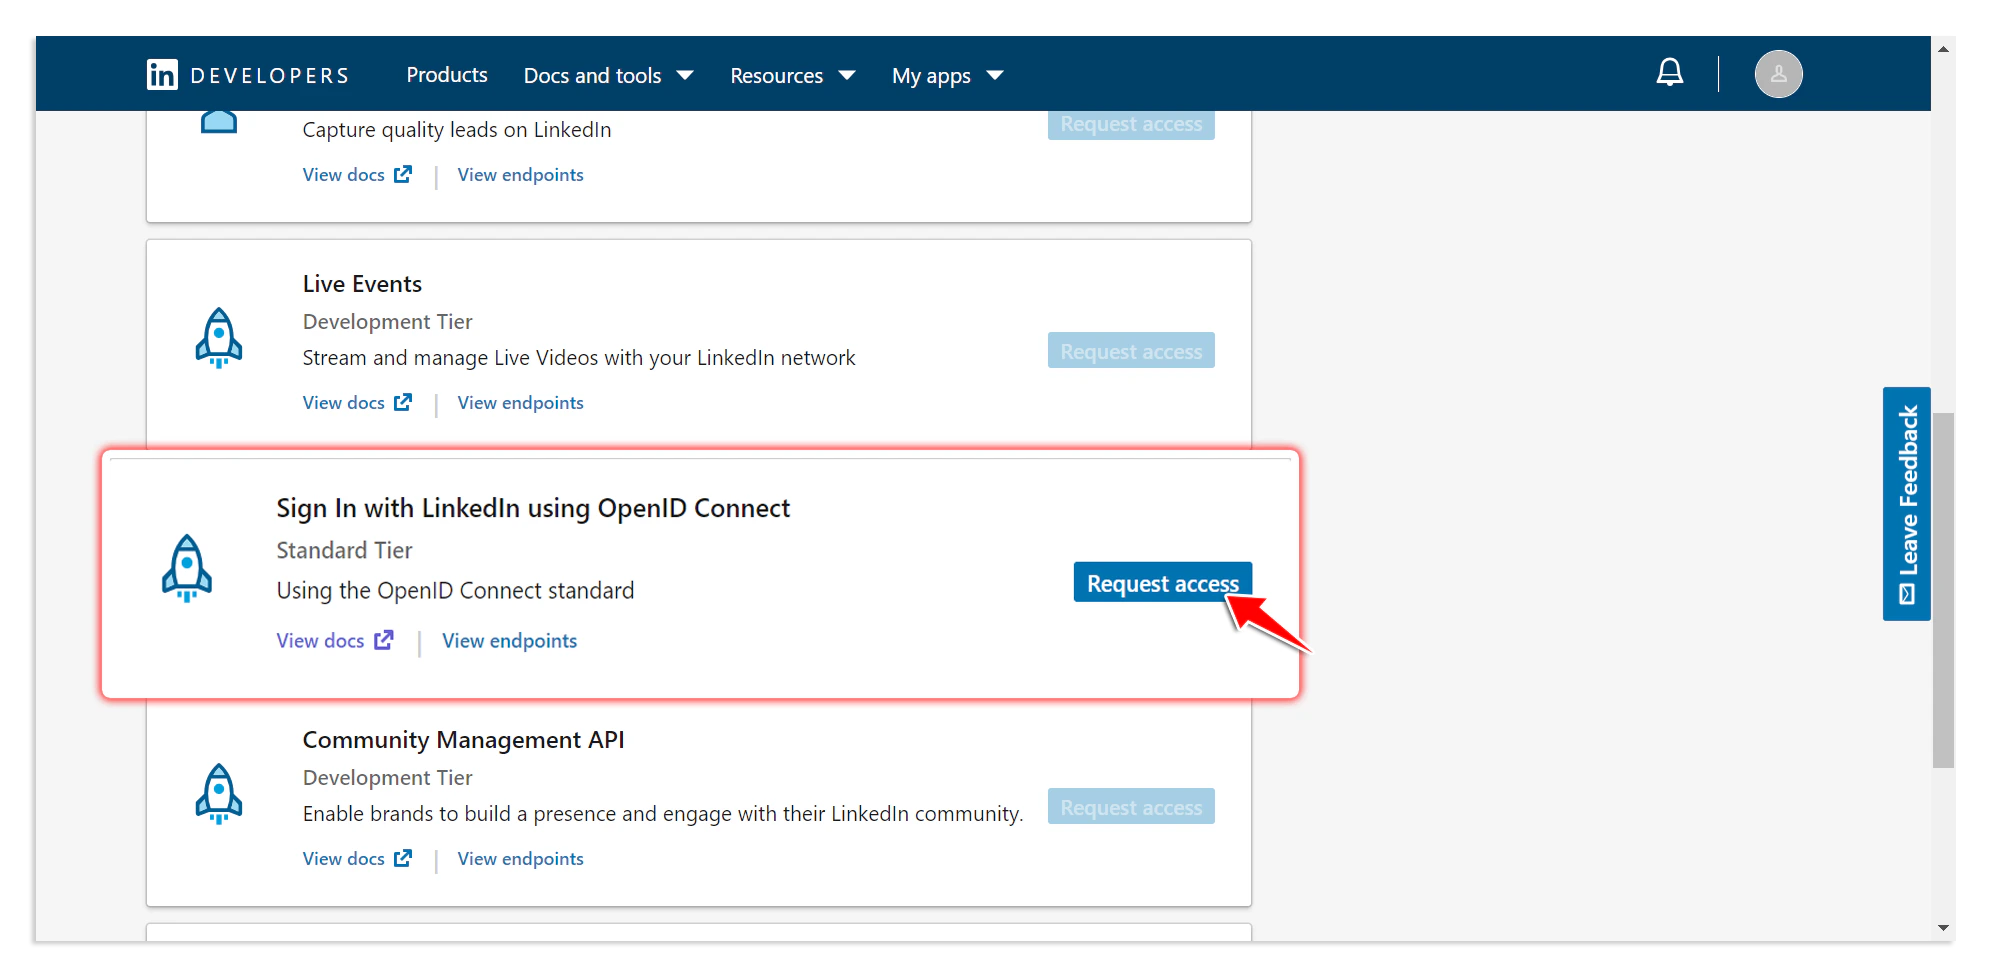Image resolution: width=1992 pixels, height=977 pixels.
Task: Expand the Docs and tools menu
Action: click(x=607, y=75)
